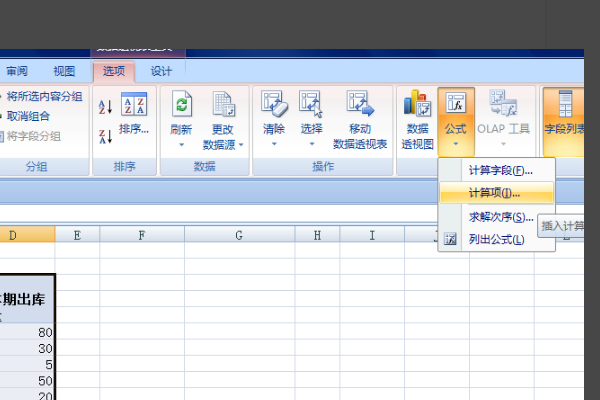Select Calculated Item (计算项) menu entry
Screen dimensions: 600x400
coord(494,193)
